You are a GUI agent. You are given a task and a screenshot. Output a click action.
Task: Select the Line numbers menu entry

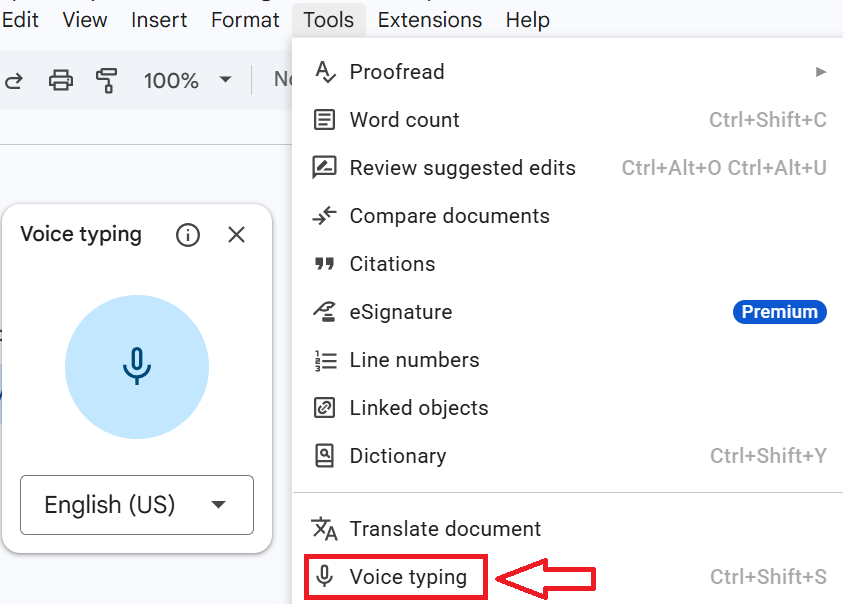click(x=569, y=360)
